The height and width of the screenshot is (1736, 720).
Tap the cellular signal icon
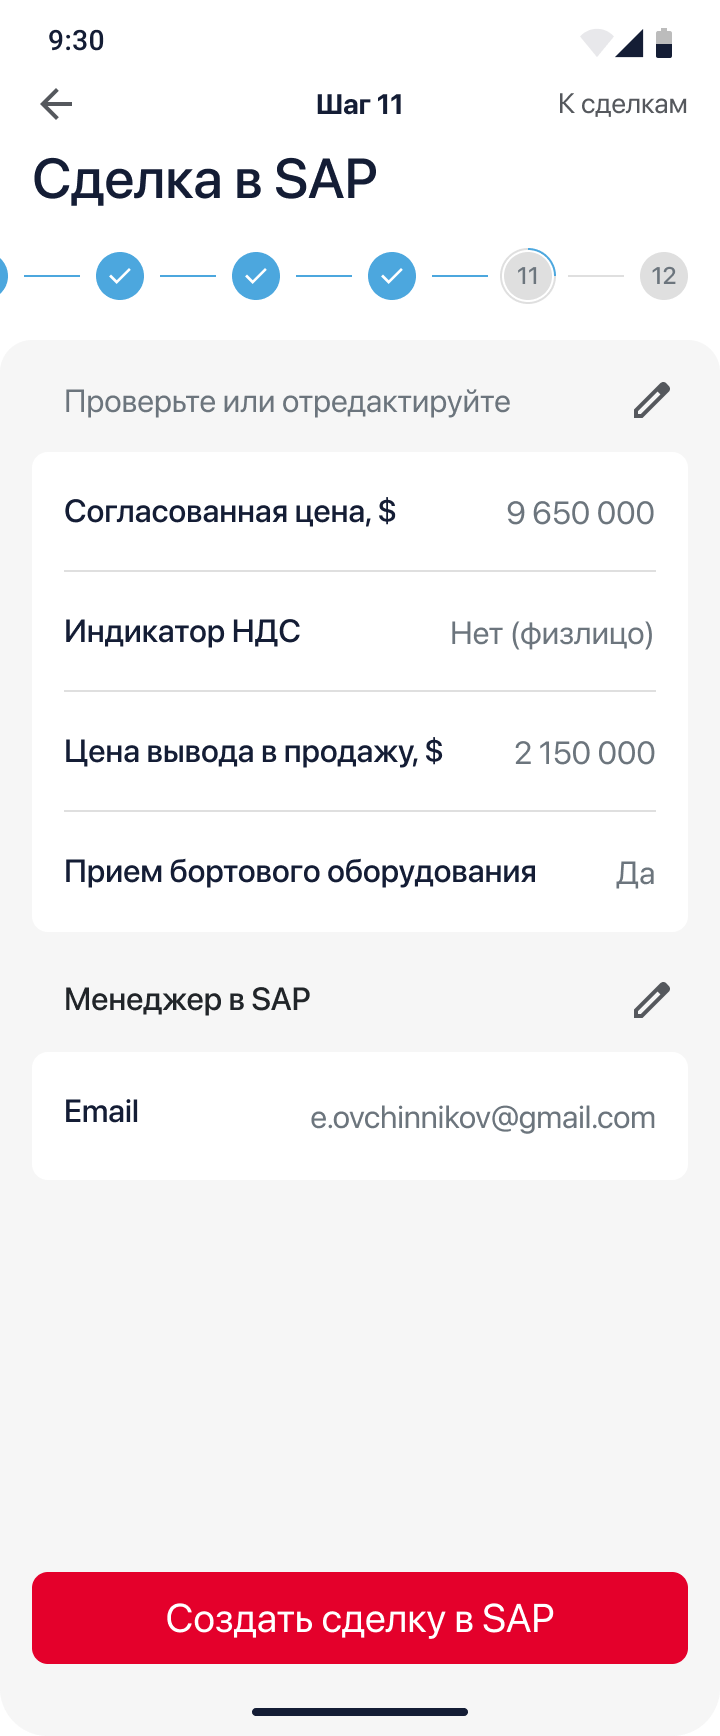coord(629,43)
